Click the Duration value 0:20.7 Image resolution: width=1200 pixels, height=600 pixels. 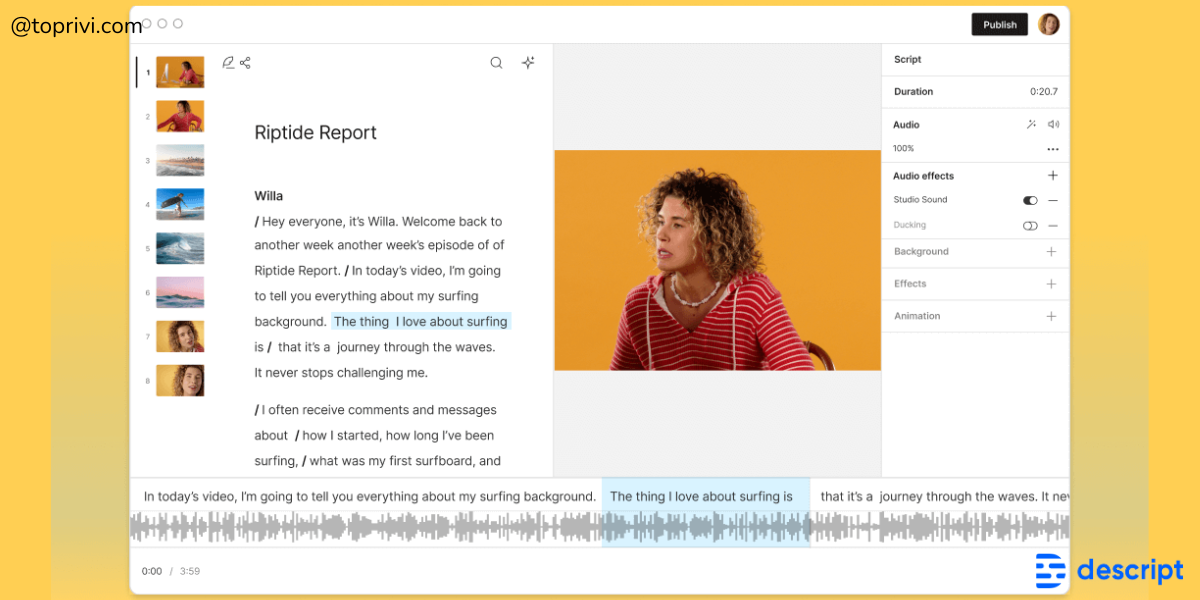point(1044,92)
